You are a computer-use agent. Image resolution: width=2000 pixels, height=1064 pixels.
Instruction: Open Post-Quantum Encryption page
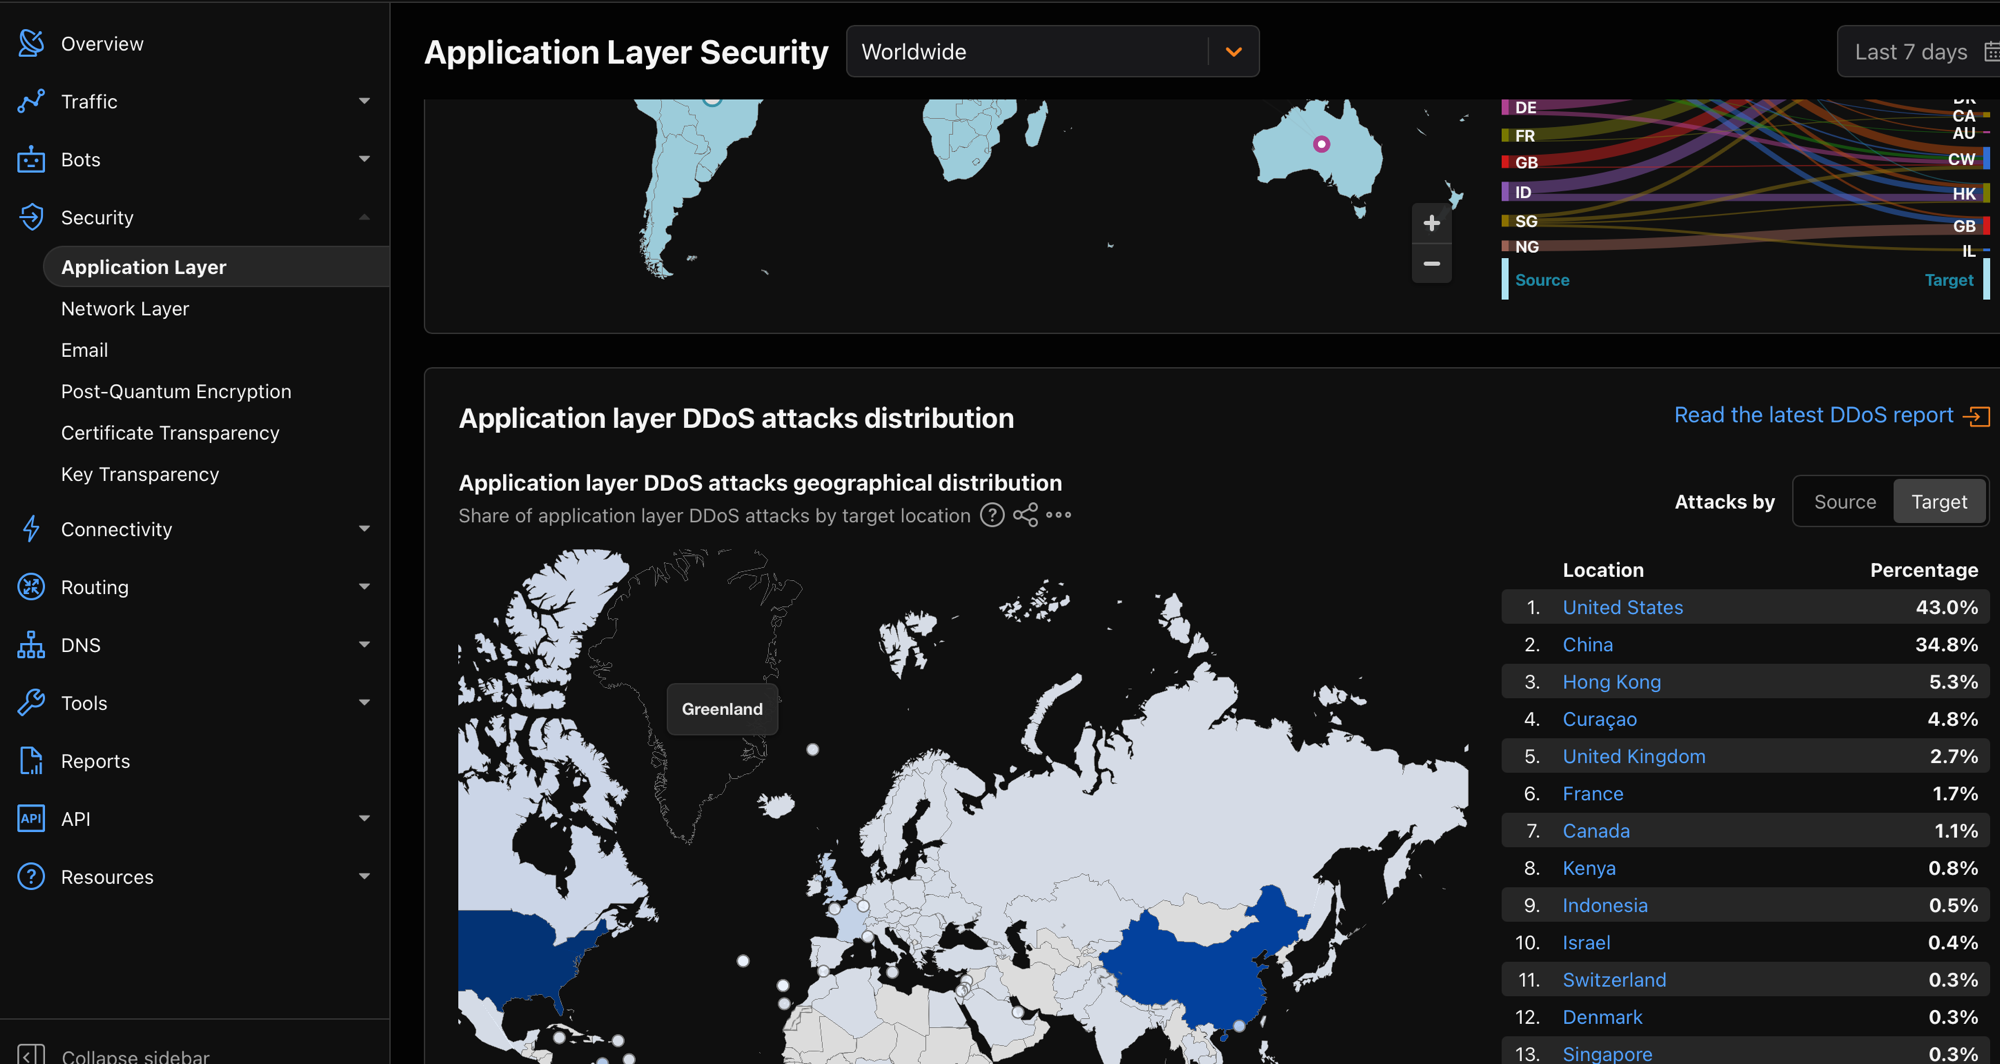[176, 391]
